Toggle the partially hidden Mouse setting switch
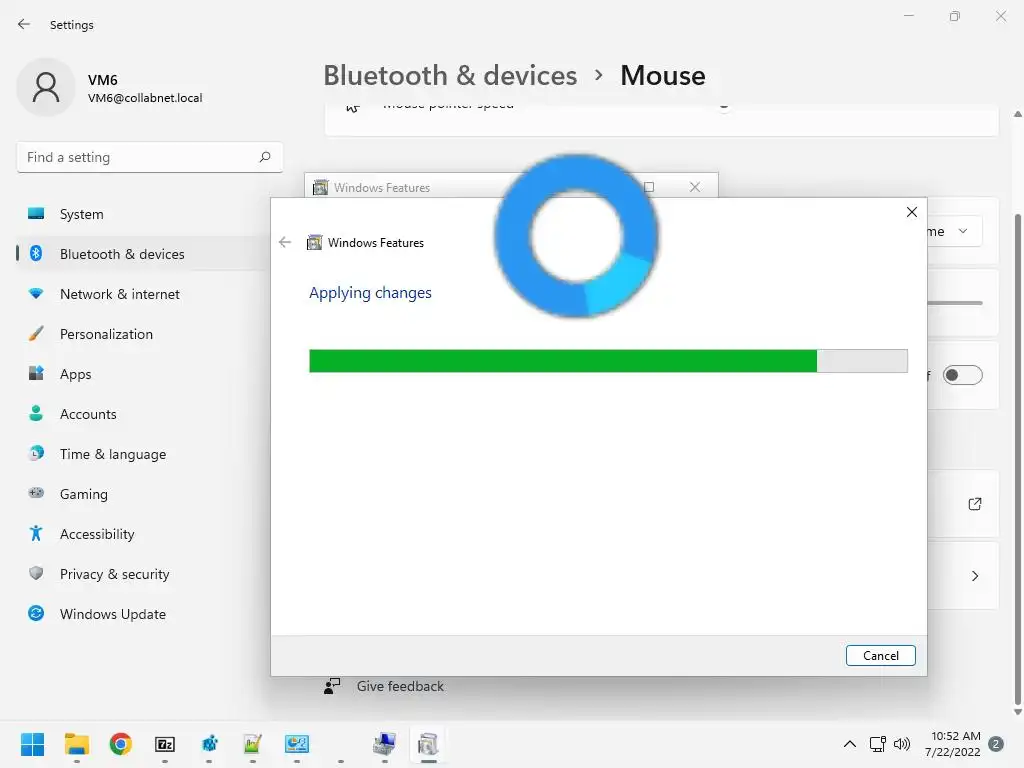The height and width of the screenshot is (768, 1024). (x=963, y=375)
